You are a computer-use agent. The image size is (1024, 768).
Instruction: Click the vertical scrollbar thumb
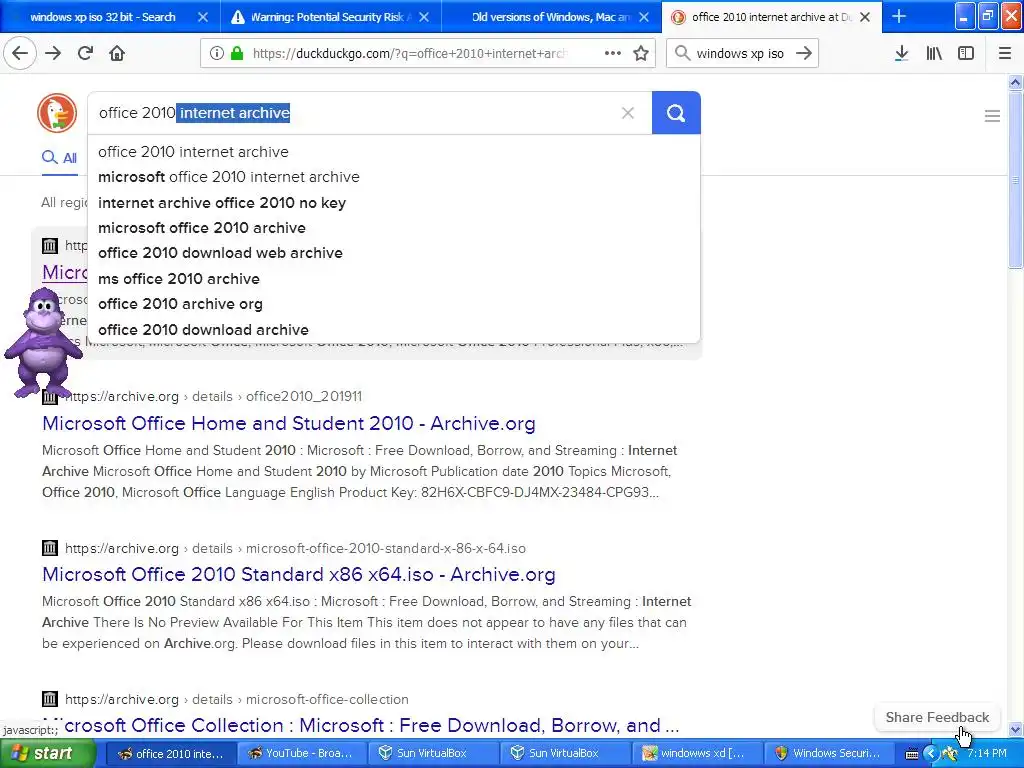[x=1015, y=180]
